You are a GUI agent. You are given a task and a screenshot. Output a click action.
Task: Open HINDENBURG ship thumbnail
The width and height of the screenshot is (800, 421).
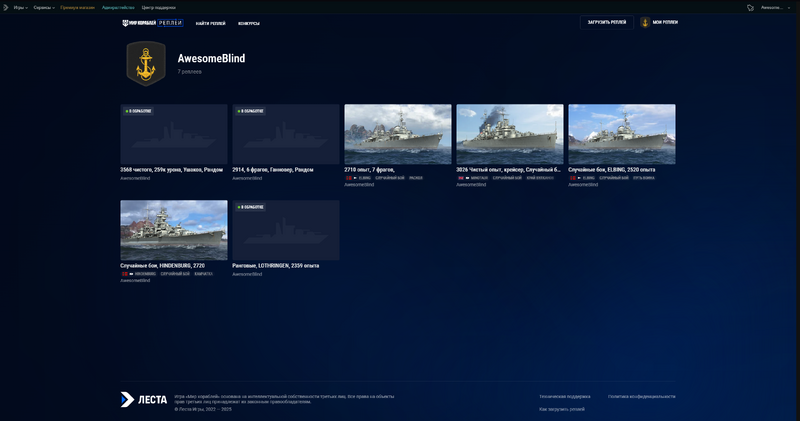(x=174, y=230)
